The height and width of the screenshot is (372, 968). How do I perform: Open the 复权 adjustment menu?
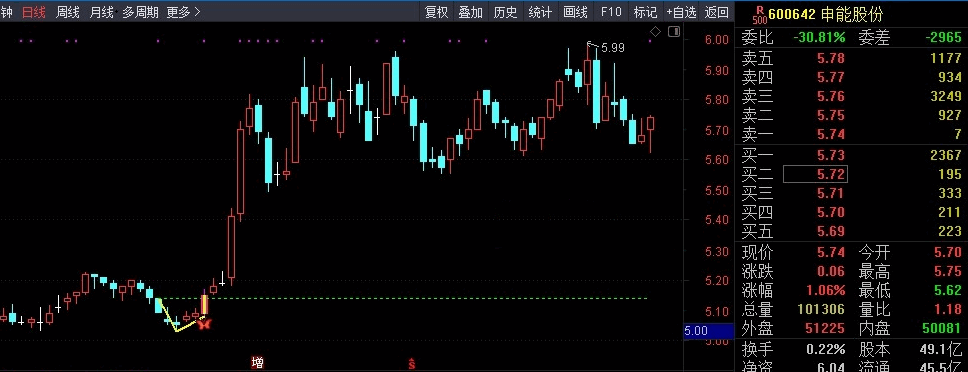436,12
